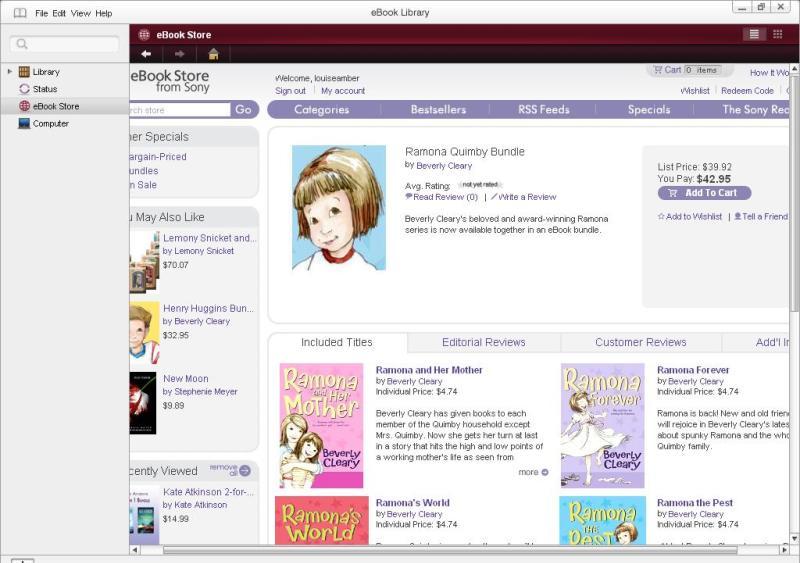Click the Beverly Cleary author link under bundle title

pos(444,166)
